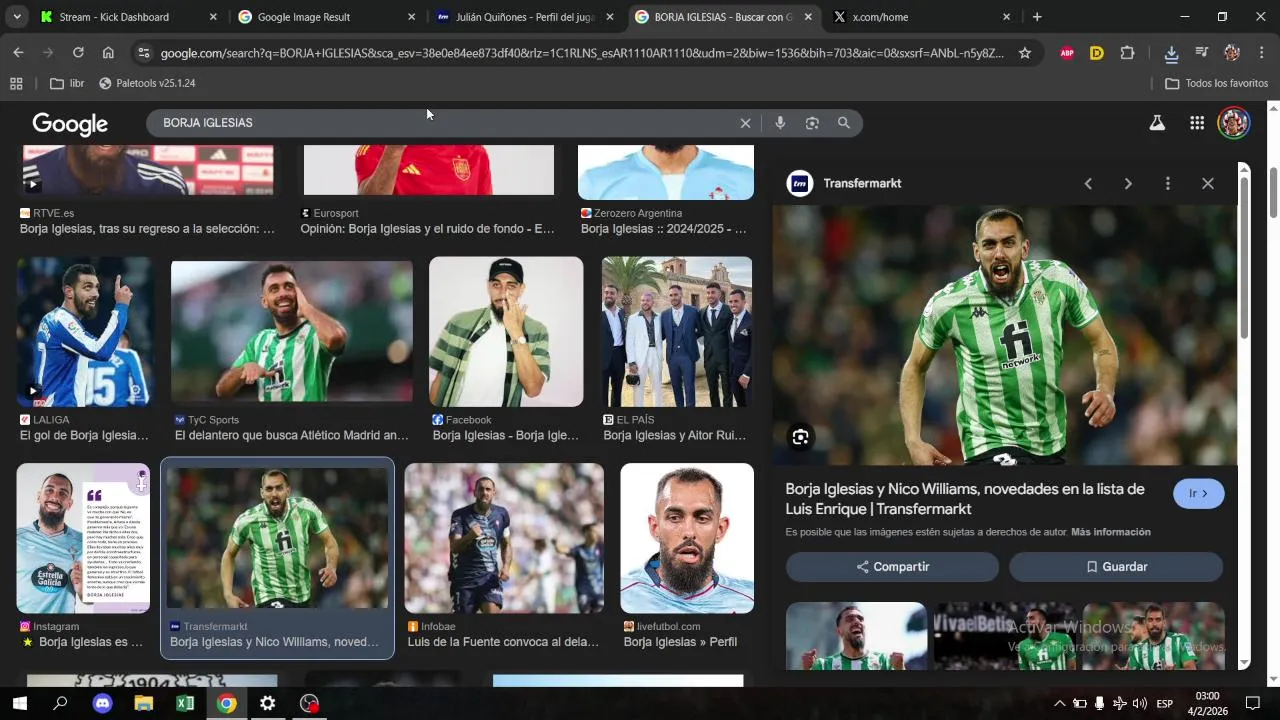Switch to Google Image Result tab
Image resolution: width=1280 pixels, height=720 pixels.
326,17
